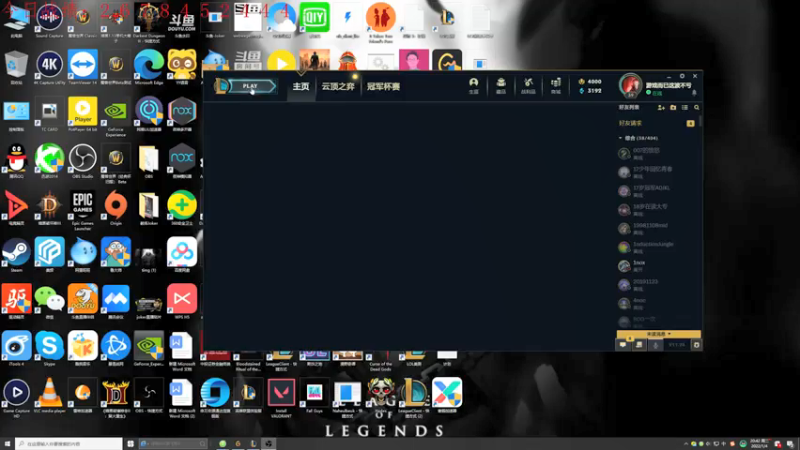Image resolution: width=800 pixels, height=450 pixels.
Task: Open the VLC media player desktop icon
Action: [x=49, y=396]
